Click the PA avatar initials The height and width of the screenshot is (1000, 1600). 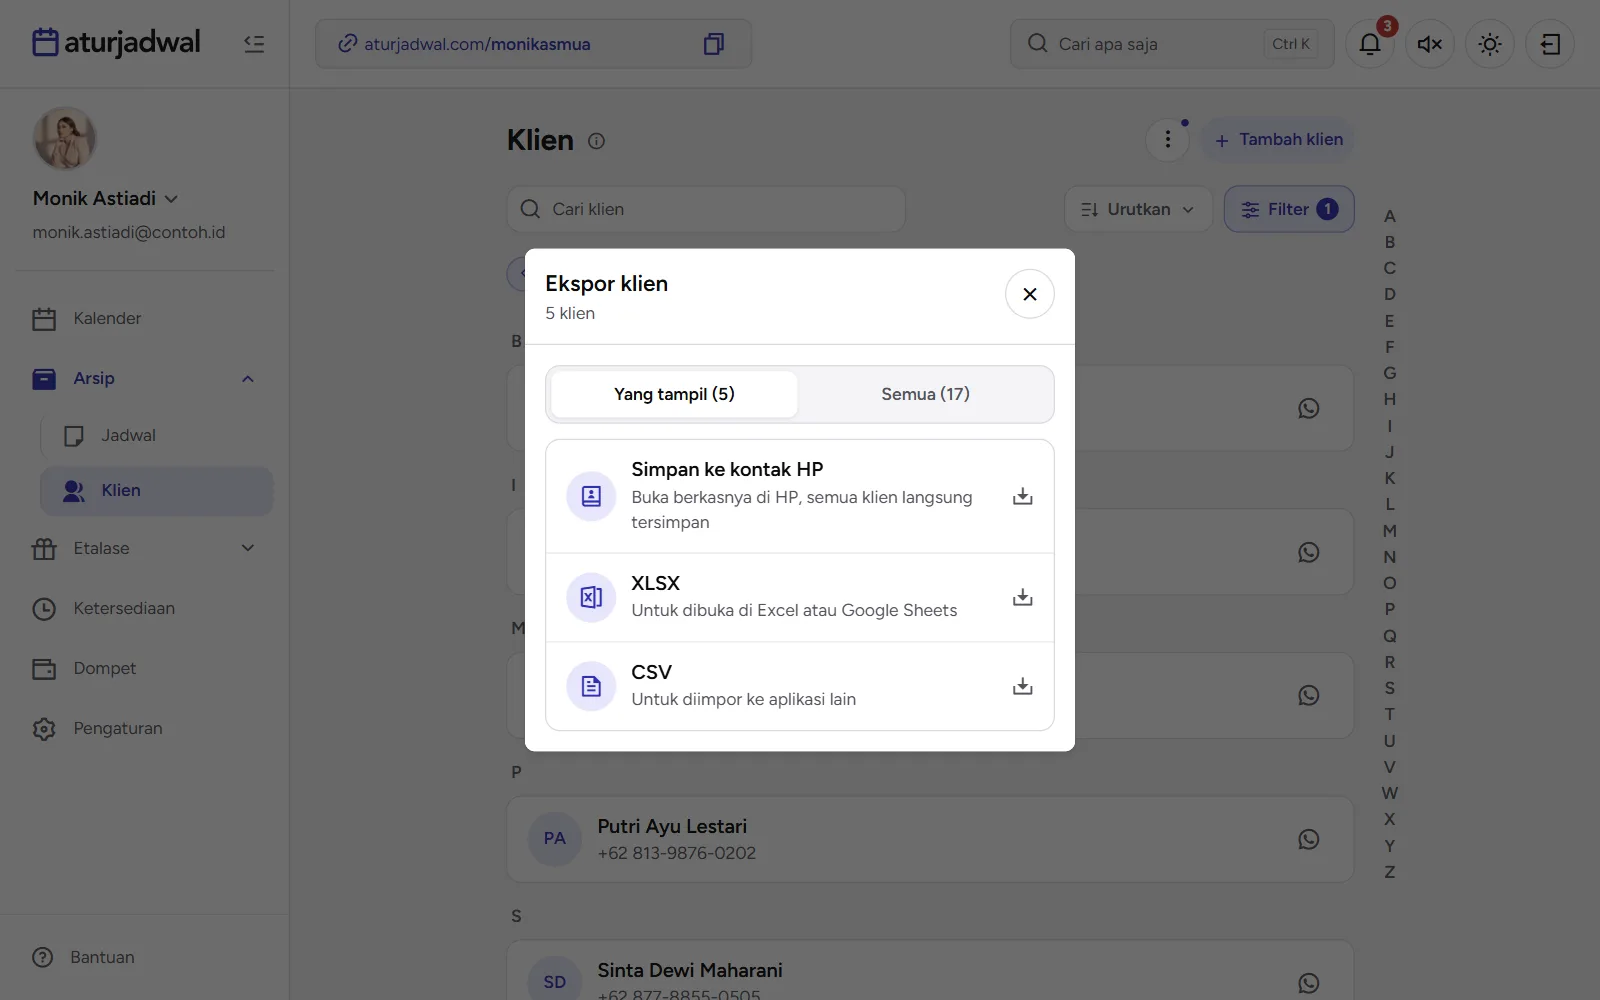pyautogui.click(x=555, y=839)
